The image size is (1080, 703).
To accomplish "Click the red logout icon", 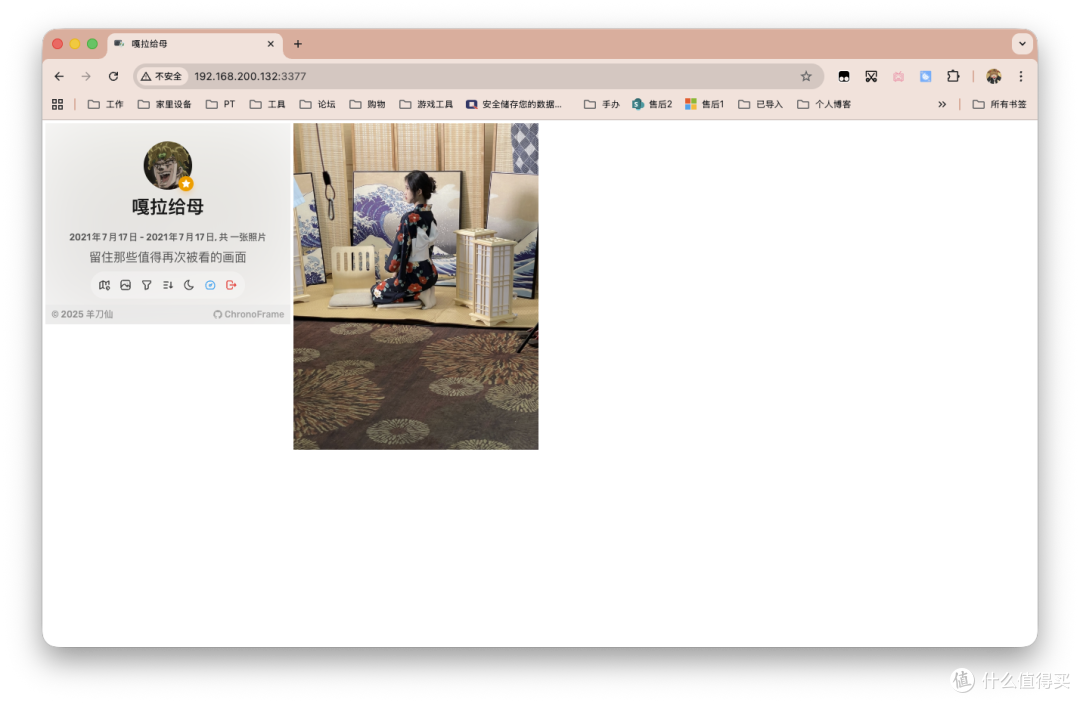I will pos(231,285).
